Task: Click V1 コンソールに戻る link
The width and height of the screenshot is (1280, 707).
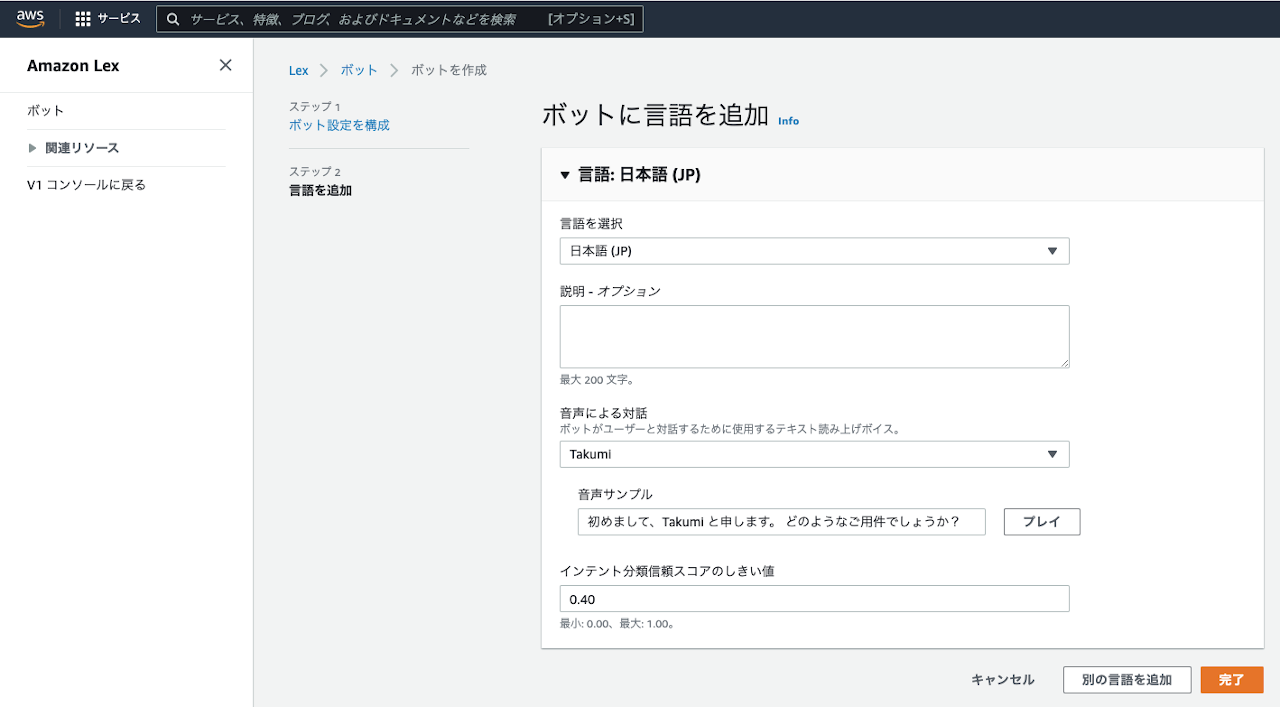Action: click(x=87, y=185)
